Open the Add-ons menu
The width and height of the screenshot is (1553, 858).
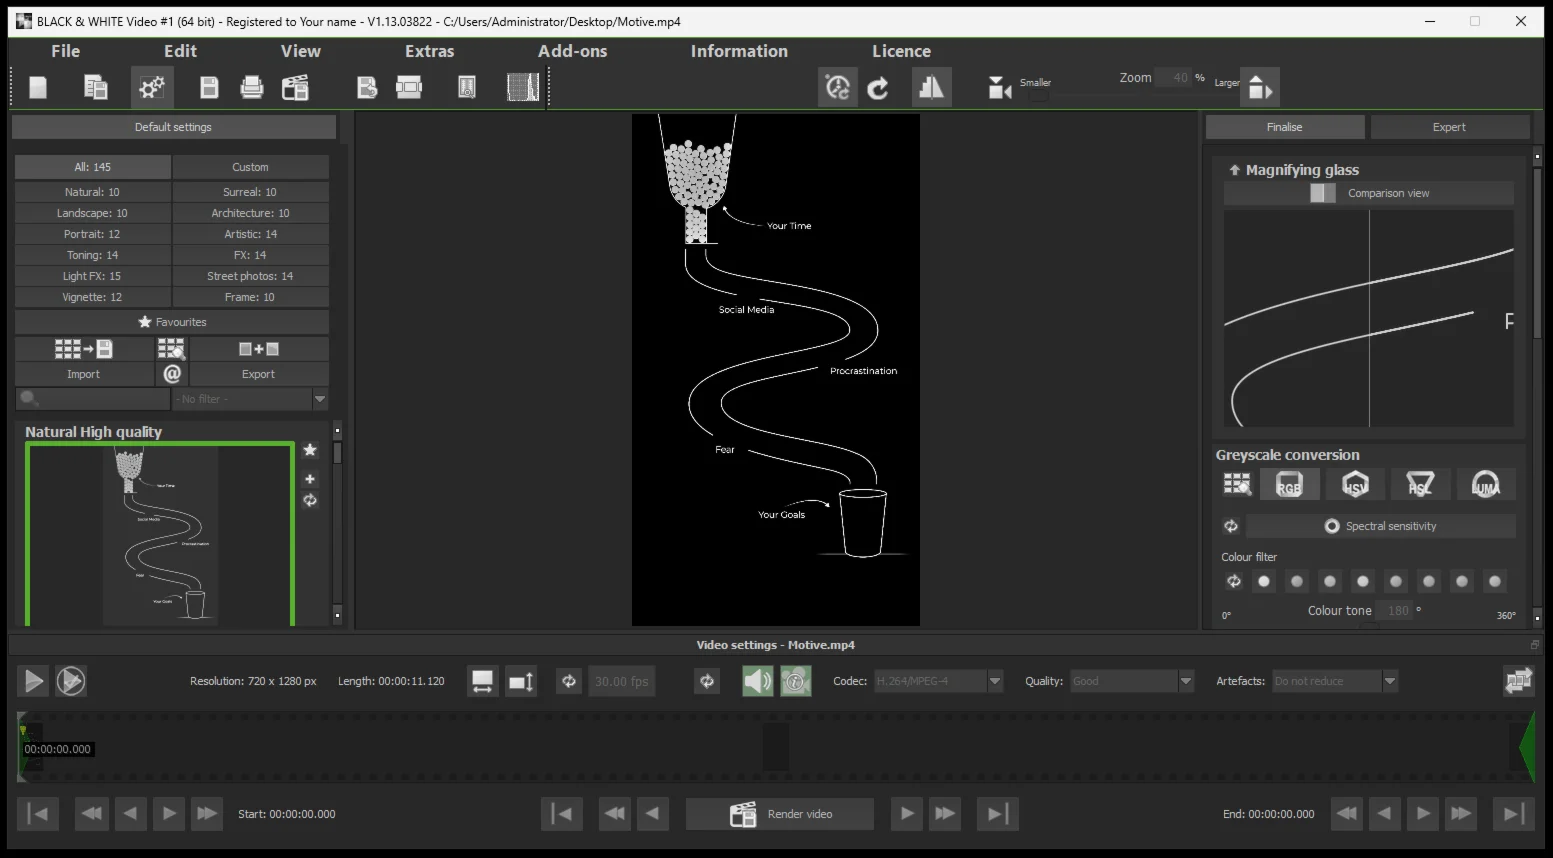pos(572,51)
